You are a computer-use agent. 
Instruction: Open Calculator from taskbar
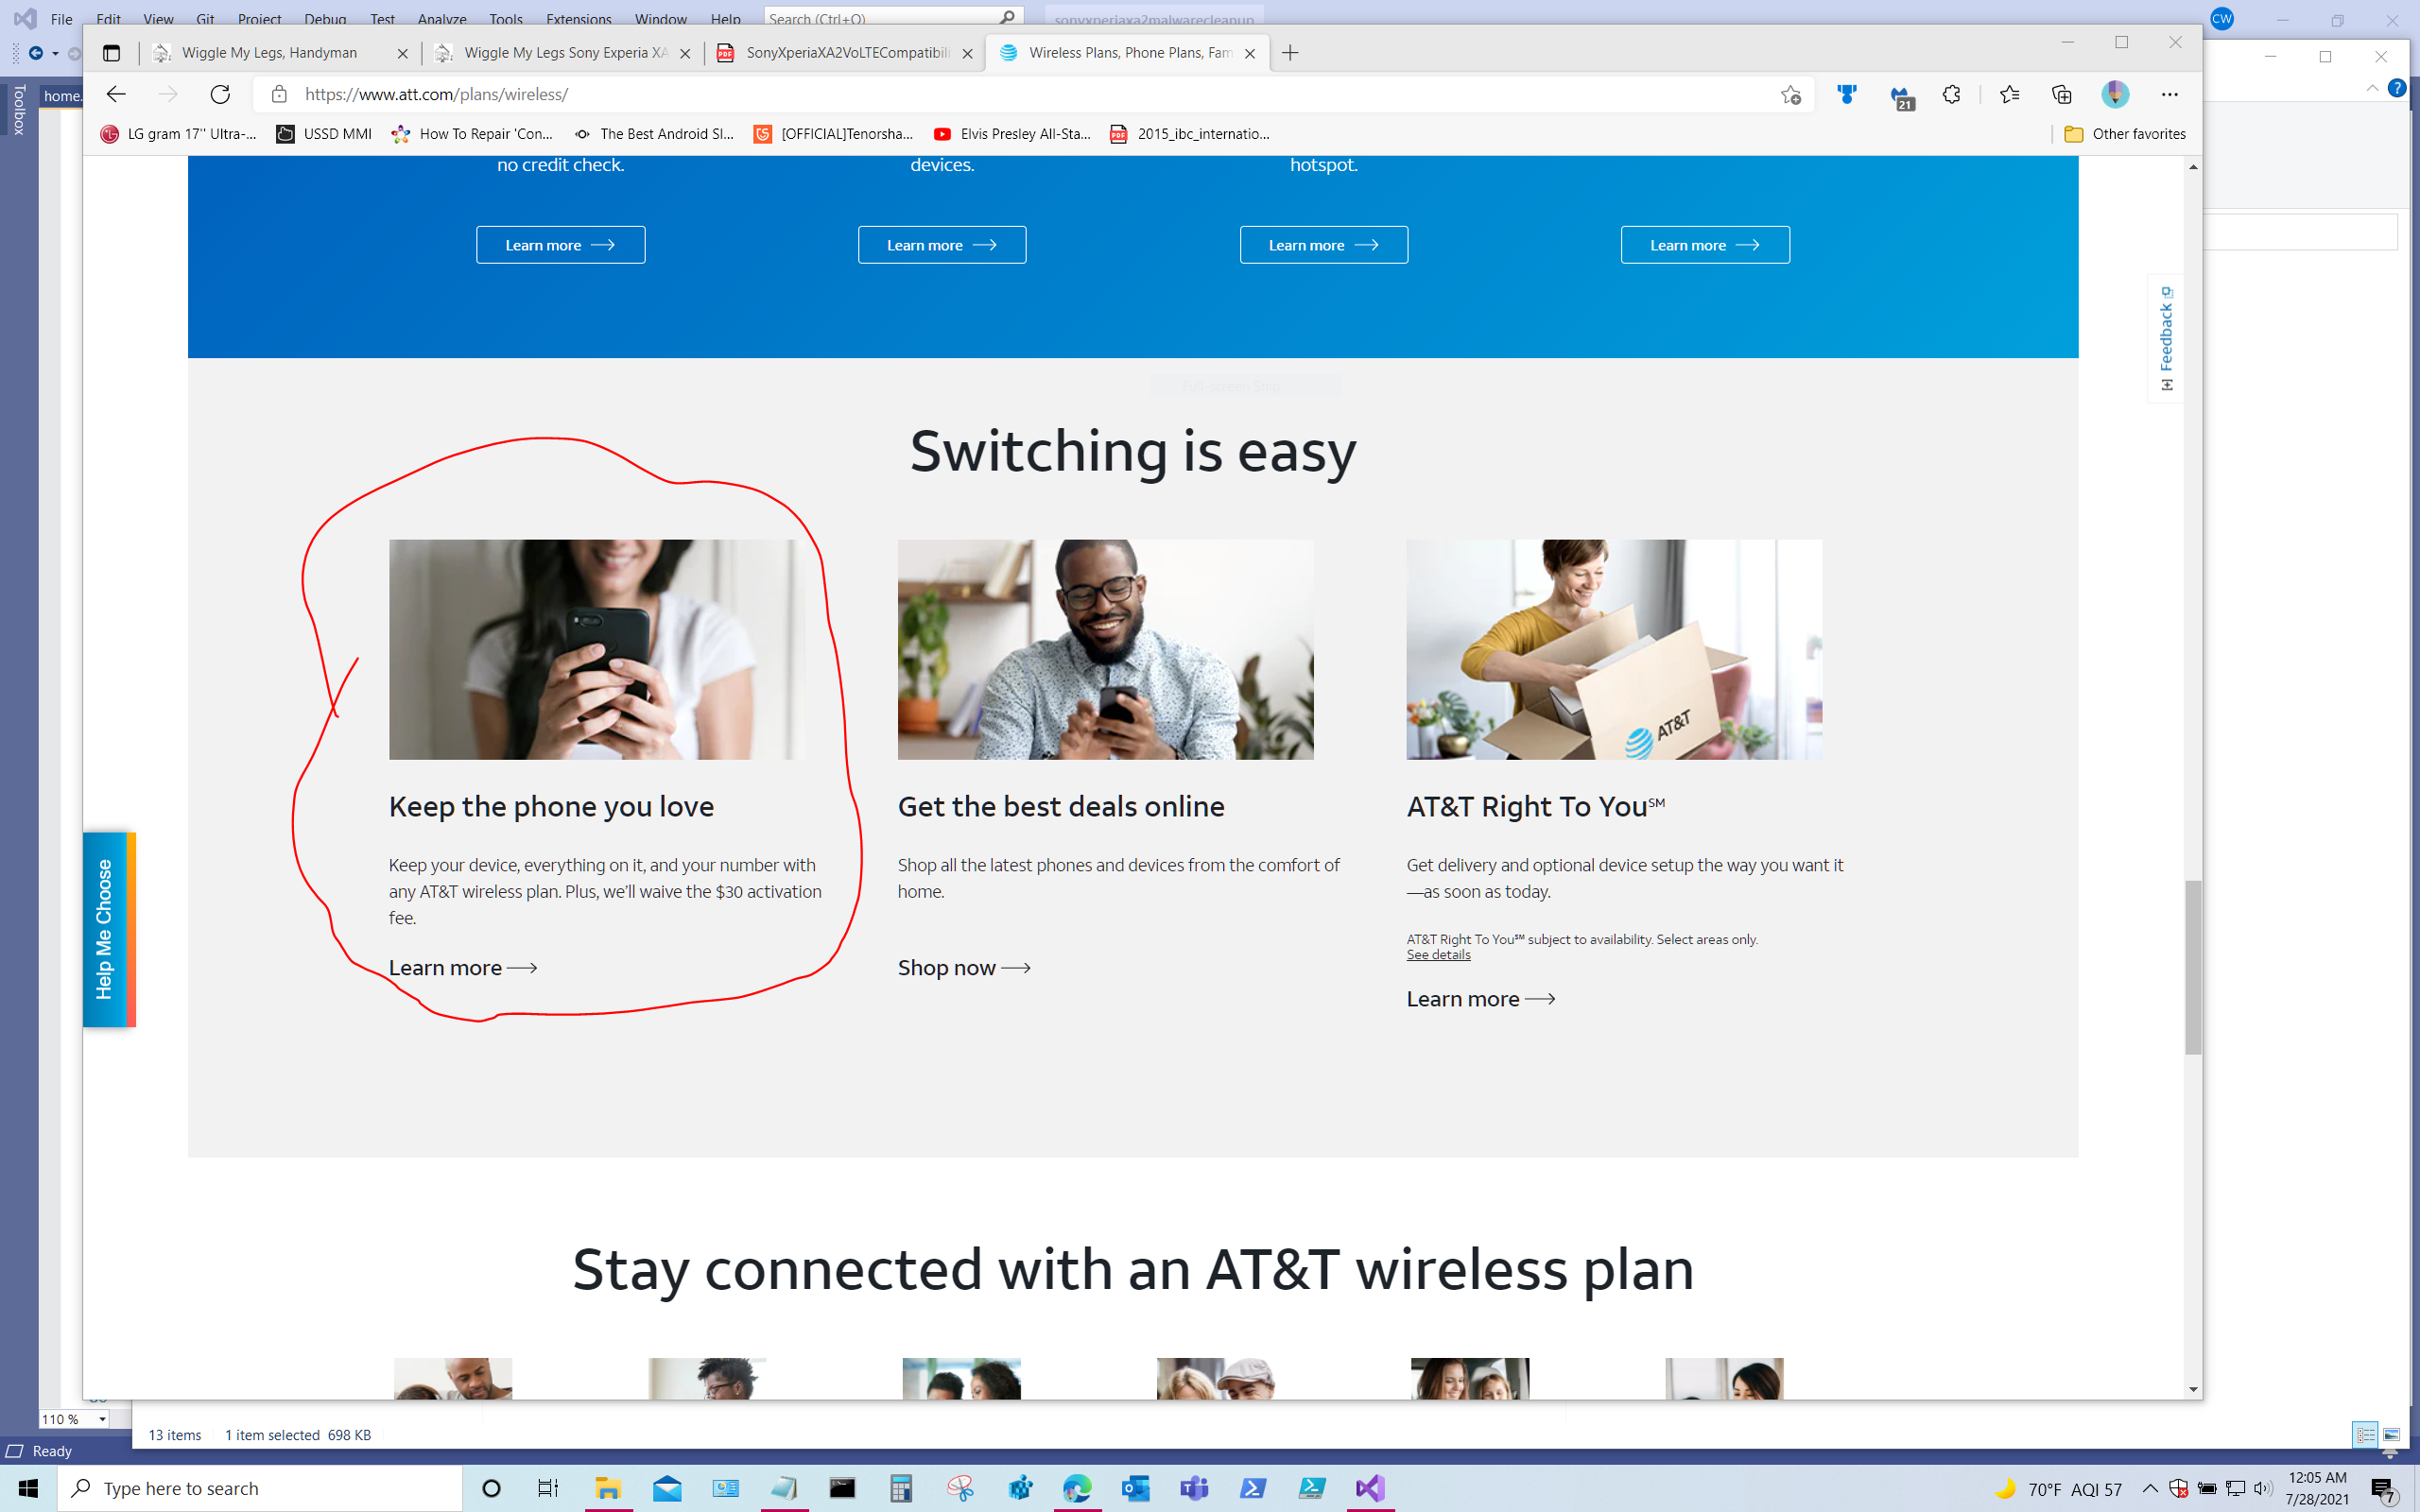coord(901,1488)
